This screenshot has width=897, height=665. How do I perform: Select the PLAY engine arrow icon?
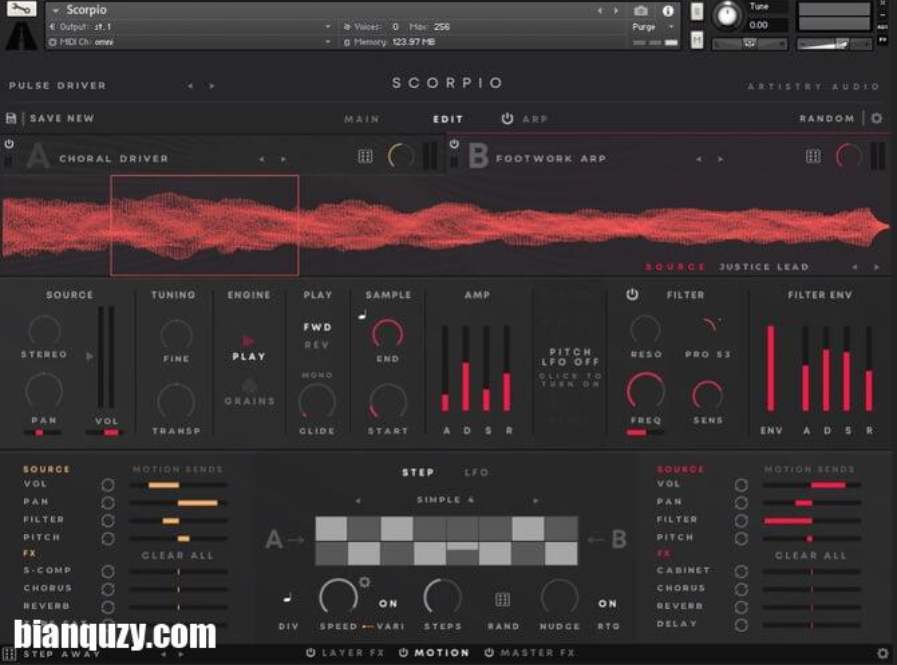tap(248, 341)
